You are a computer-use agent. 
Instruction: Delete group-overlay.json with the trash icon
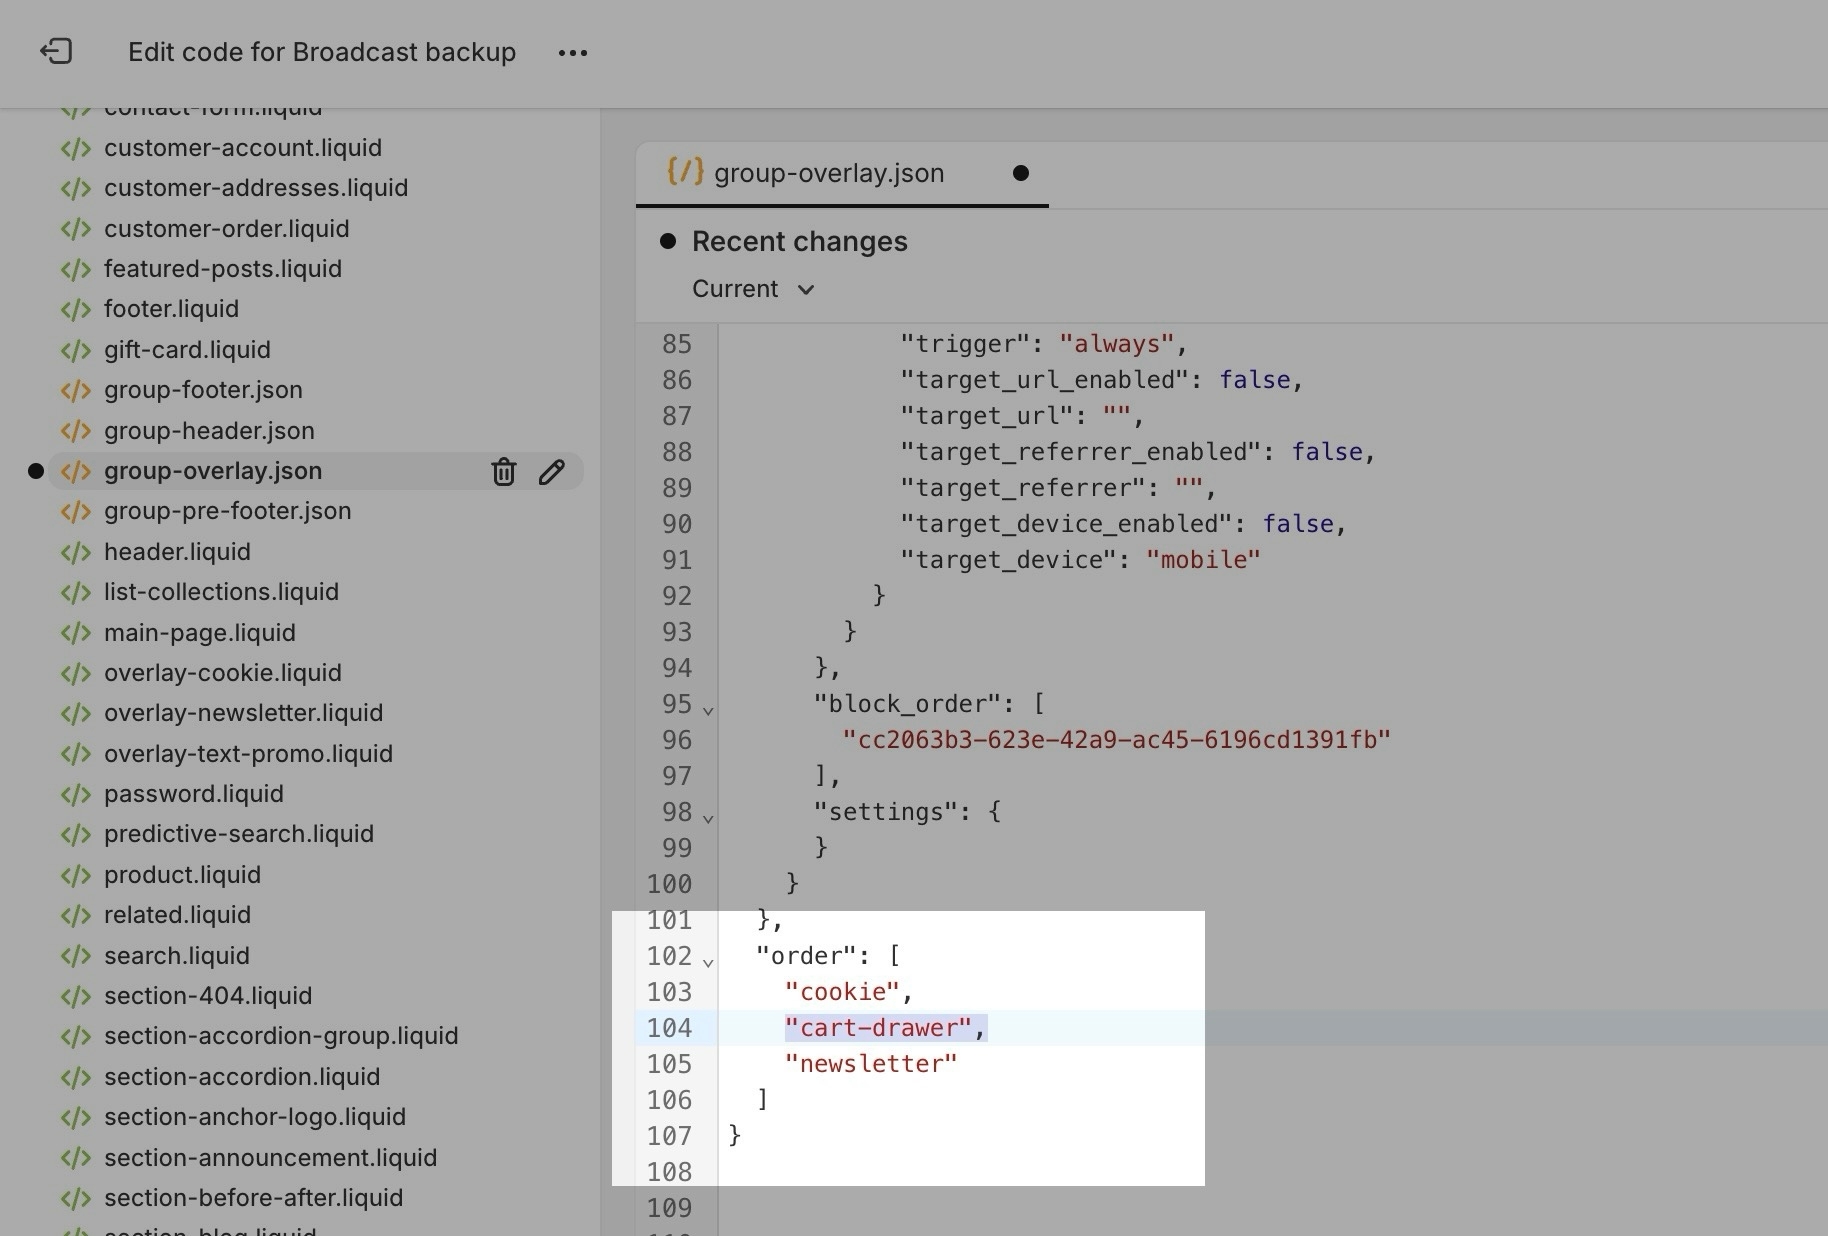click(x=504, y=471)
